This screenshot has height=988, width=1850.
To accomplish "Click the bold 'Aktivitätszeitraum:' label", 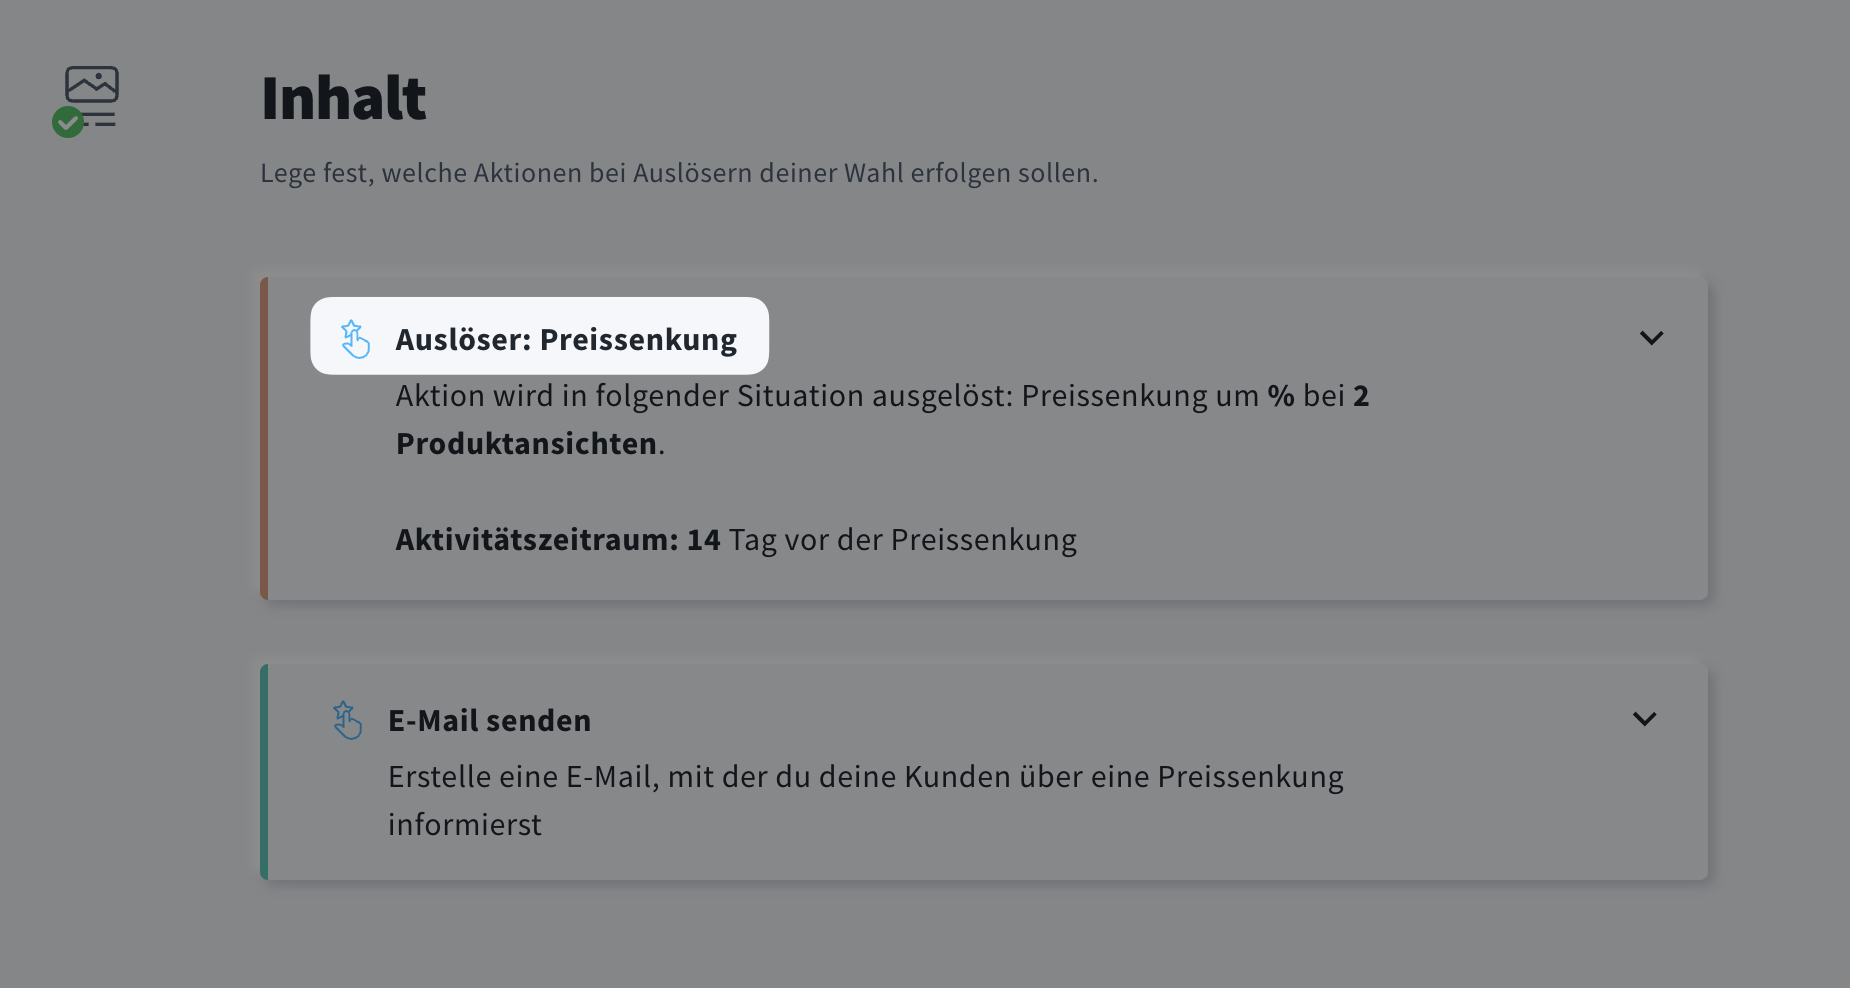I will (x=537, y=540).
